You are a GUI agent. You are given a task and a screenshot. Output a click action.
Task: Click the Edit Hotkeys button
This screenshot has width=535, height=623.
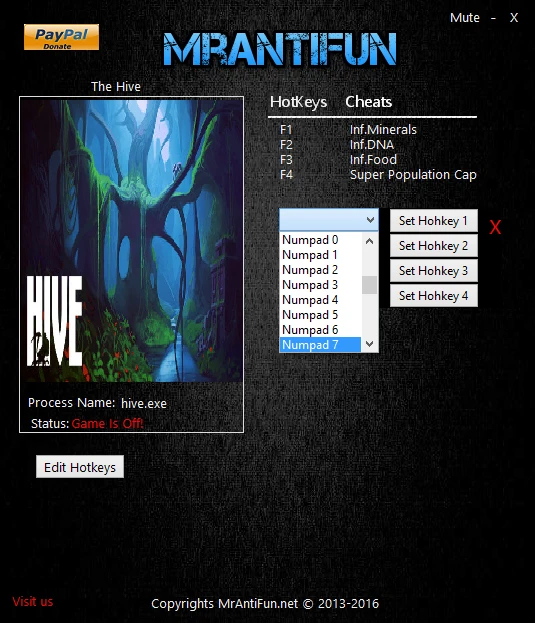click(x=80, y=467)
